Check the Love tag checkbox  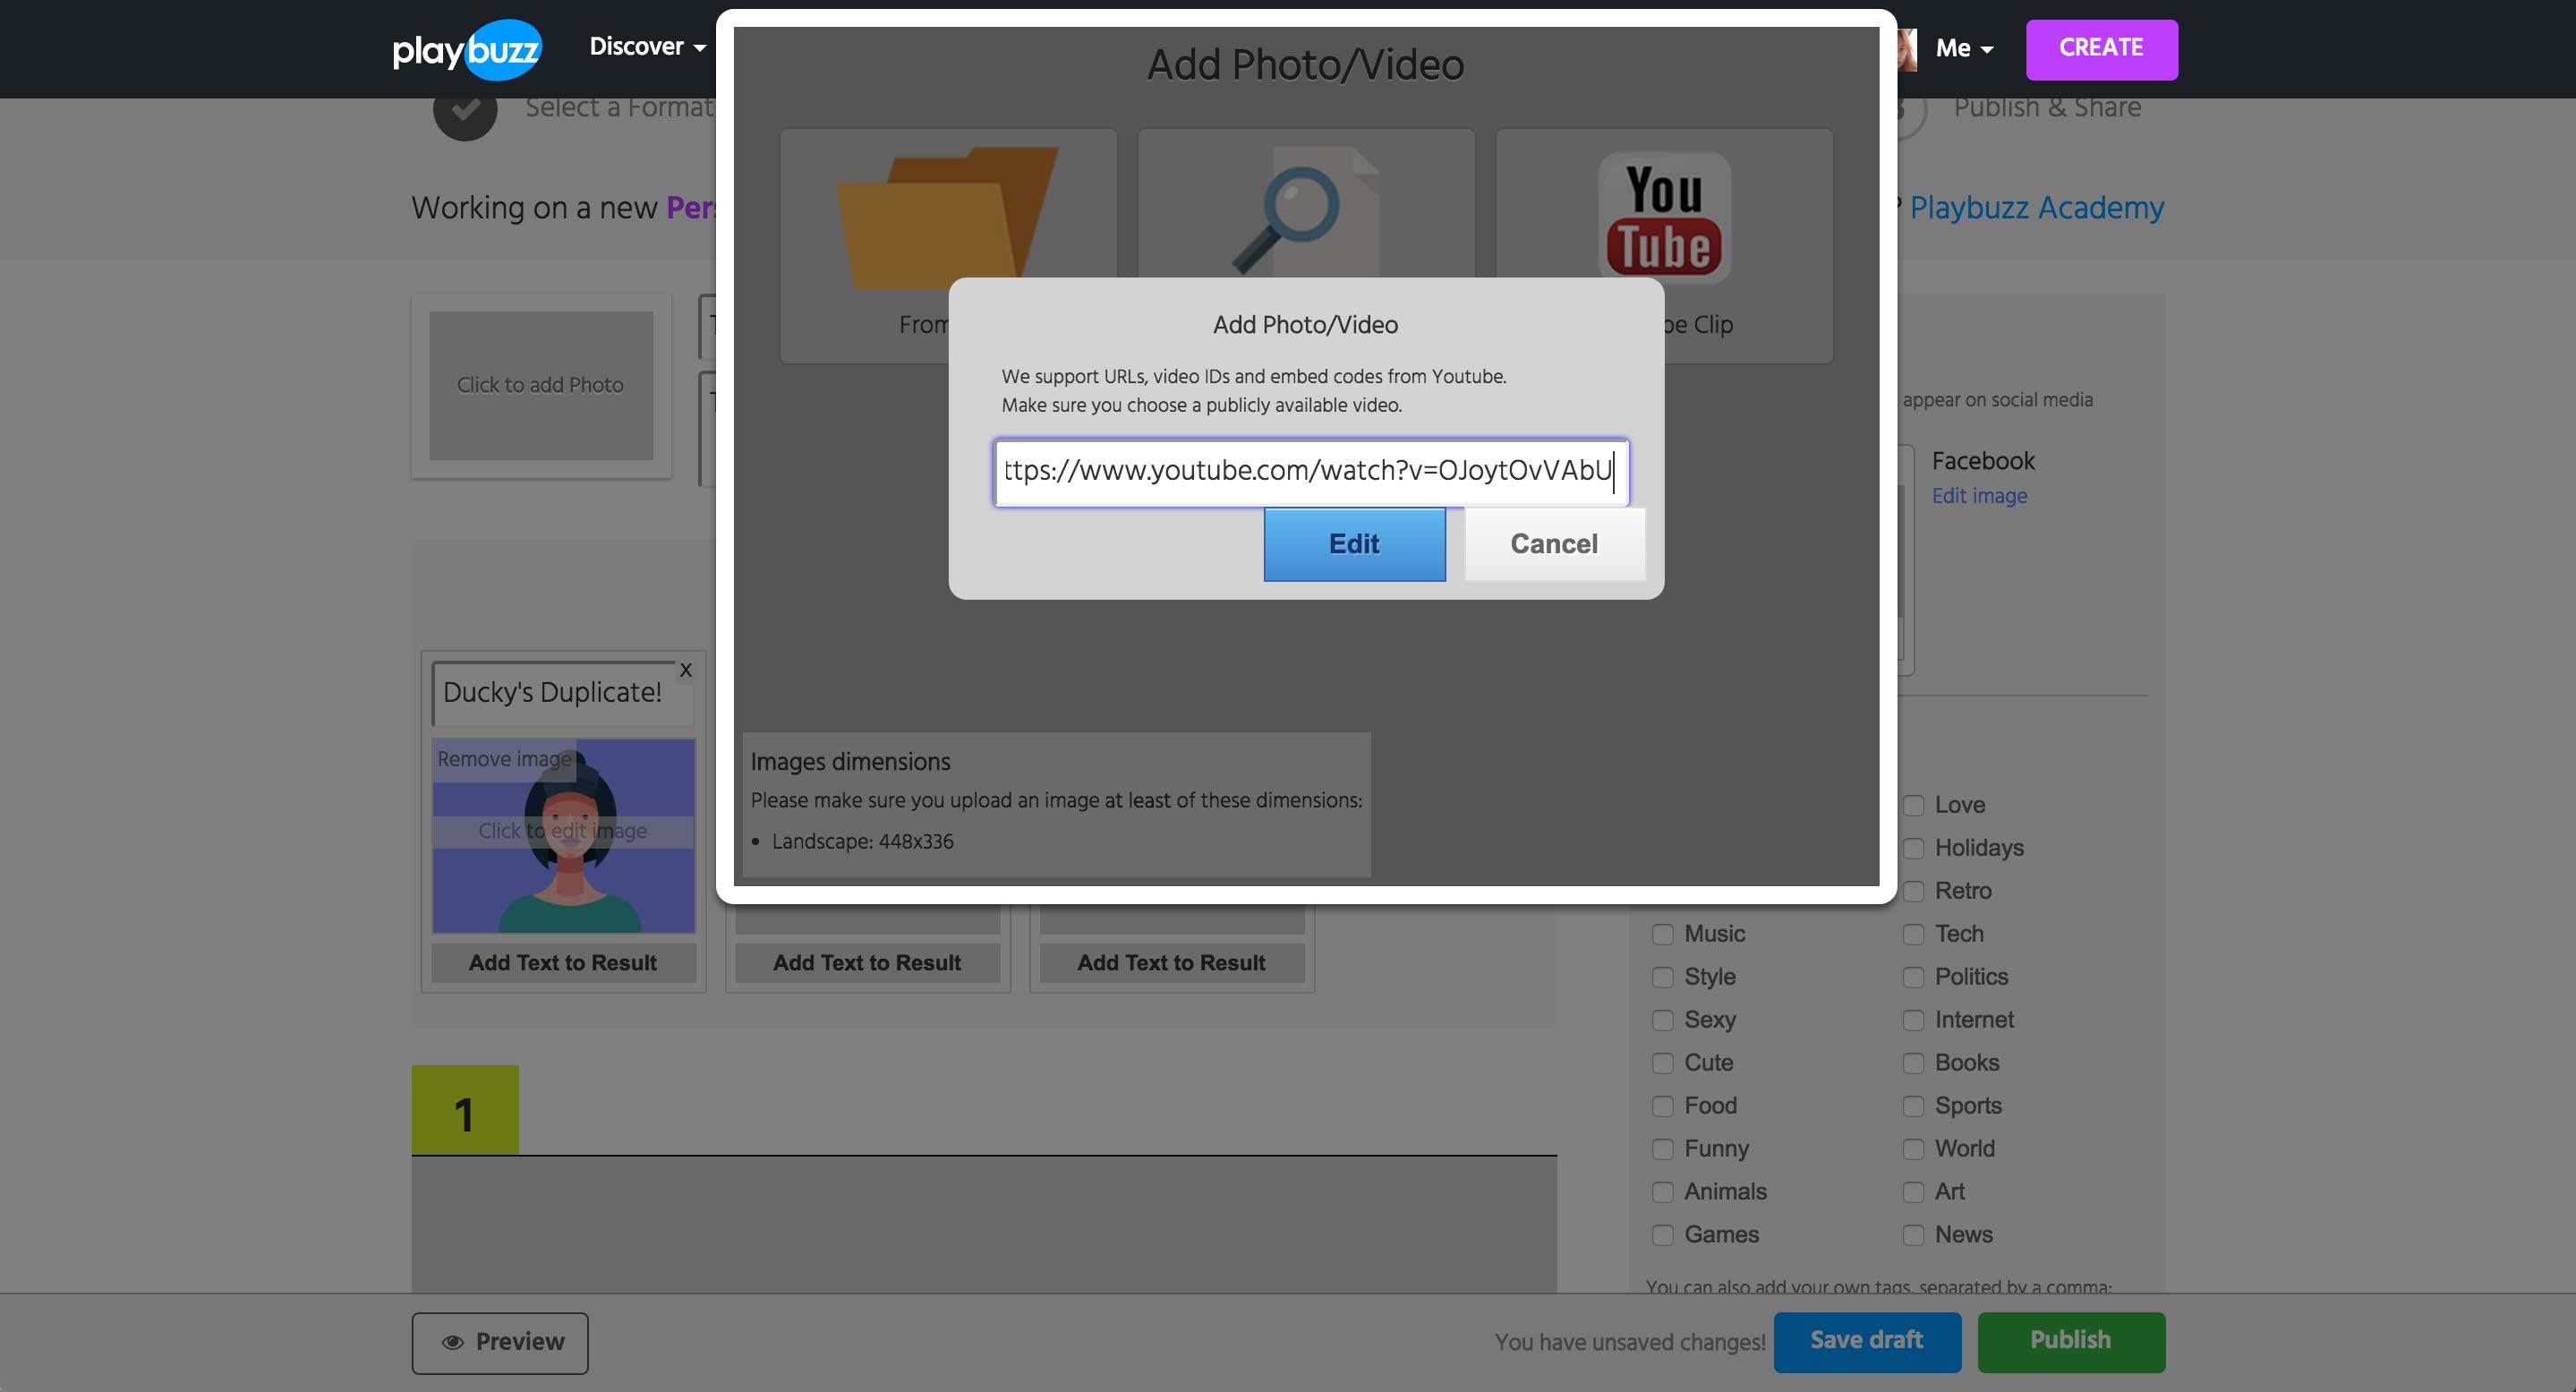pos(1913,805)
